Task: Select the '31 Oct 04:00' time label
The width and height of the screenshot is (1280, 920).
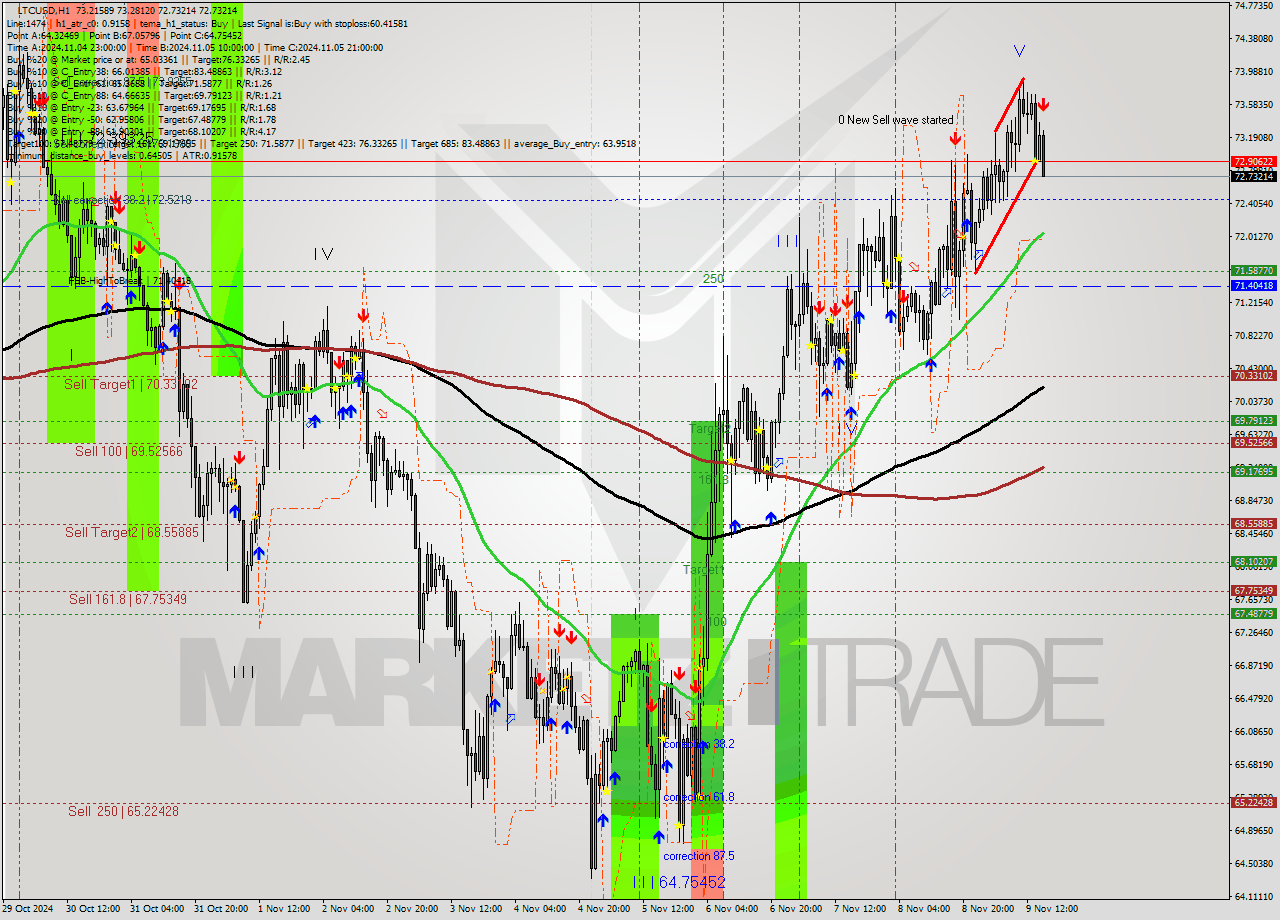Action: pyautogui.click(x=156, y=910)
